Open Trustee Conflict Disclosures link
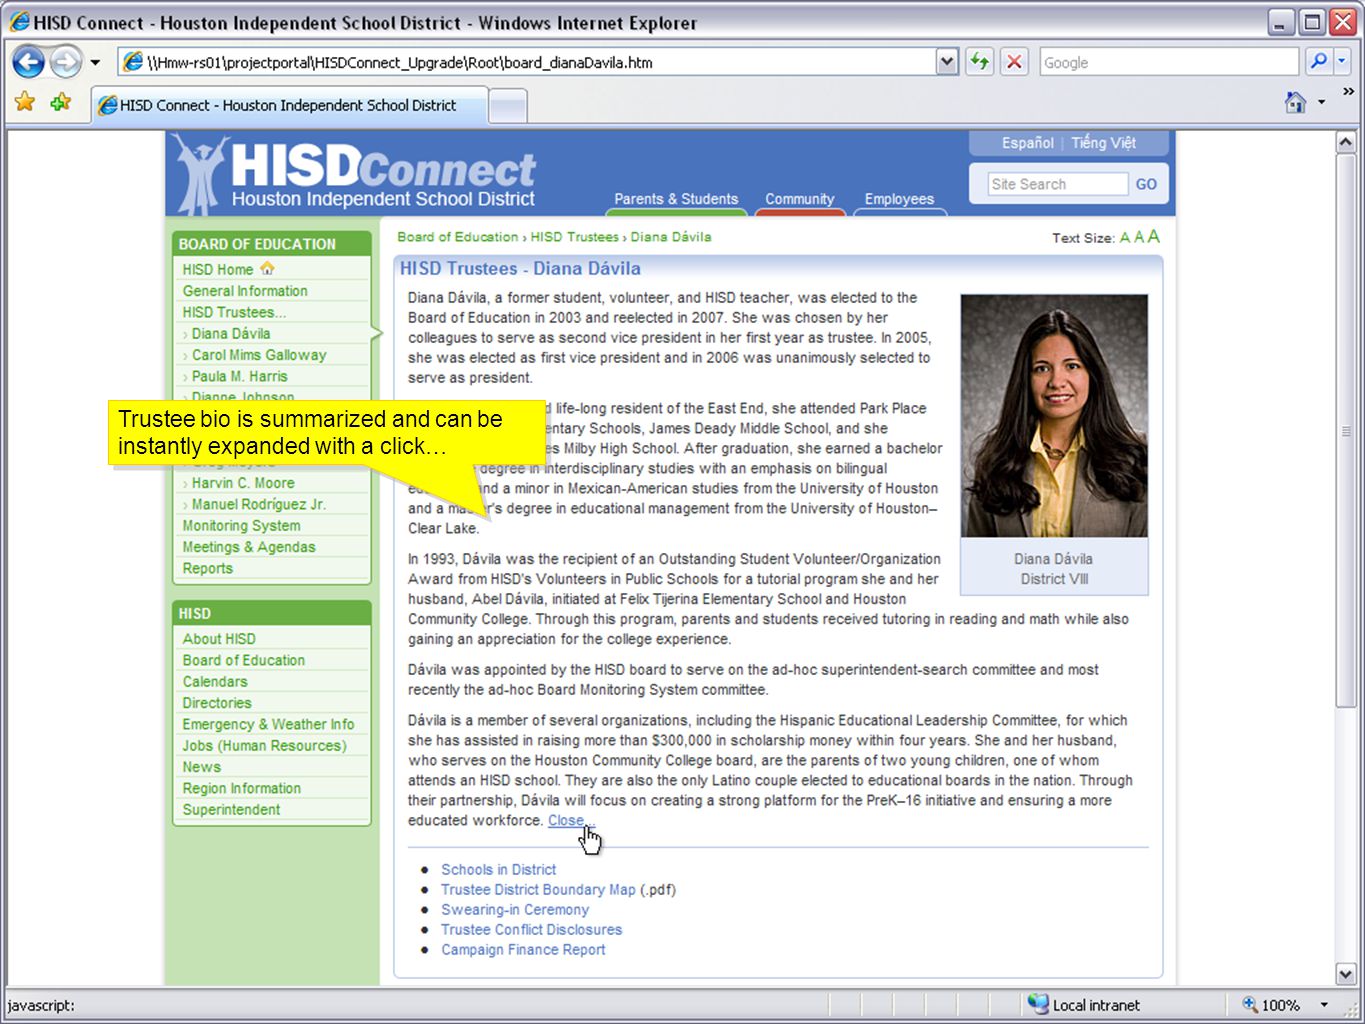This screenshot has width=1365, height=1024. tap(532, 930)
